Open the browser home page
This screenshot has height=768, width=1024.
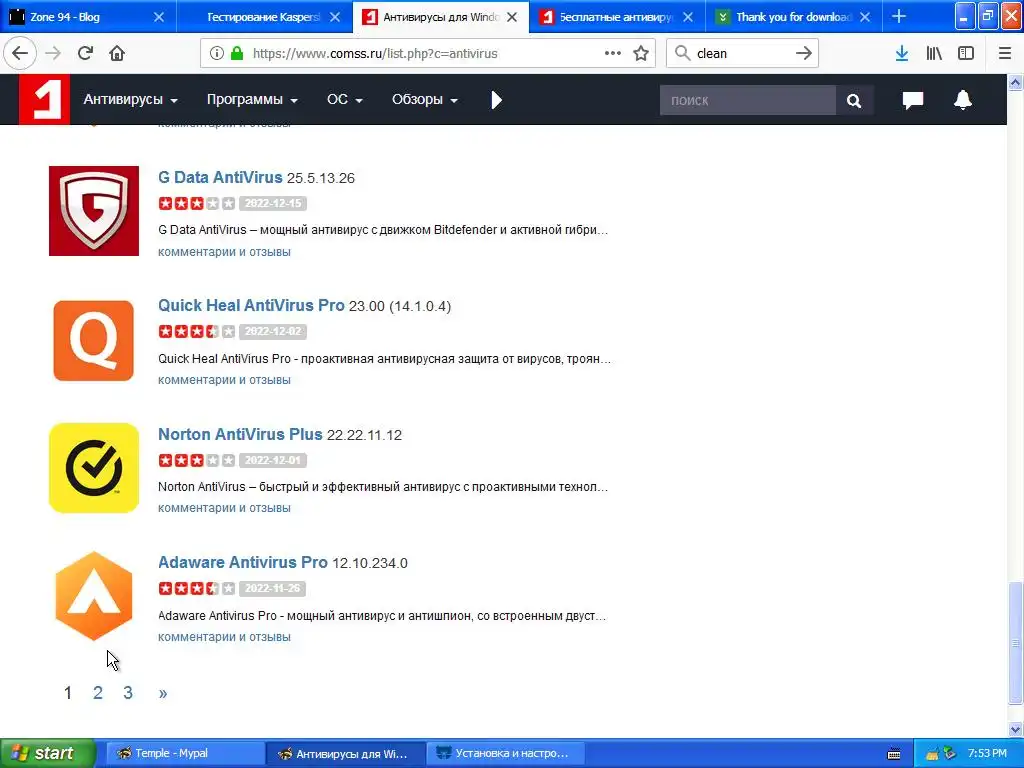[x=117, y=54]
